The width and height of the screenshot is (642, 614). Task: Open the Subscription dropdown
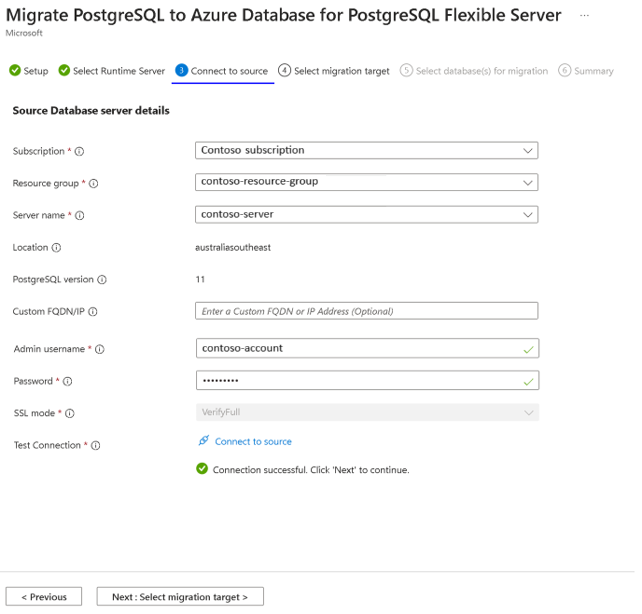[367, 151]
